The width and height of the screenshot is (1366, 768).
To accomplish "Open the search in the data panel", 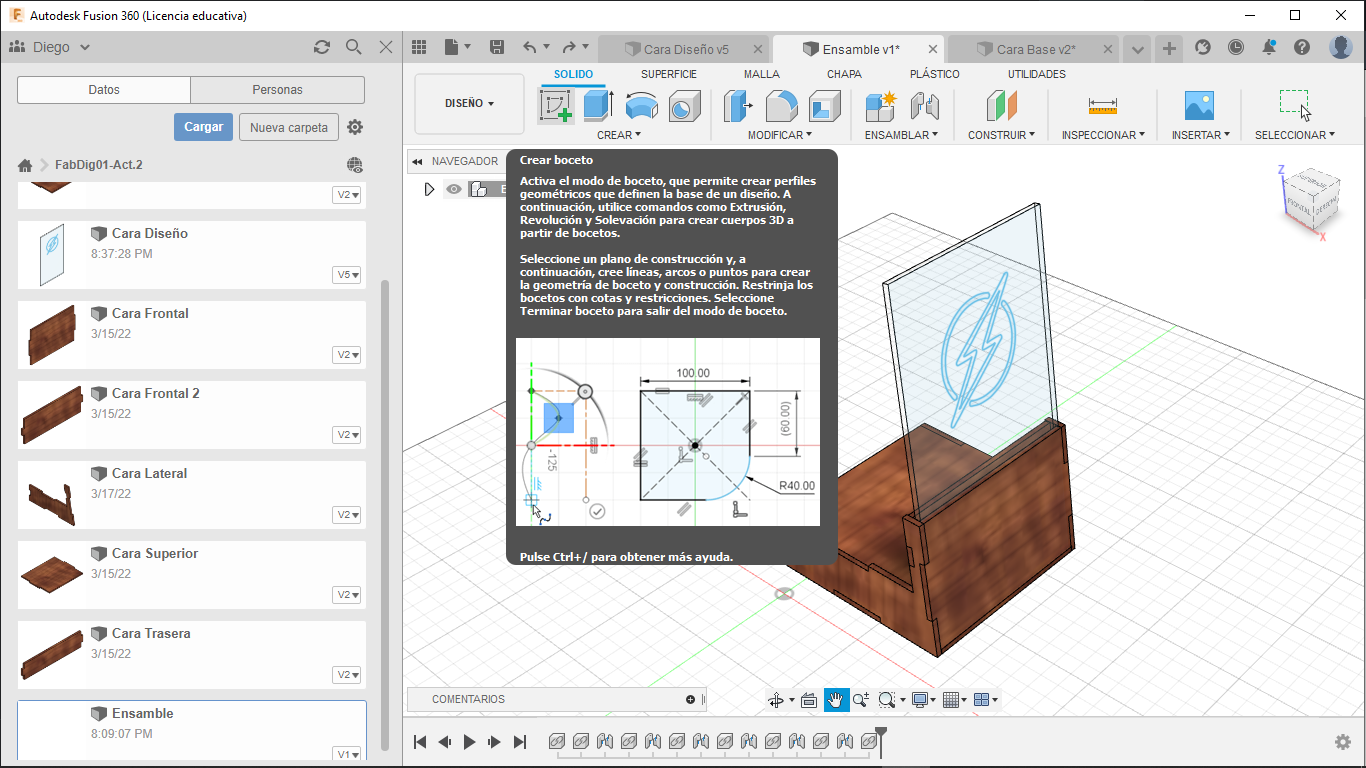I will tap(353, 47).
